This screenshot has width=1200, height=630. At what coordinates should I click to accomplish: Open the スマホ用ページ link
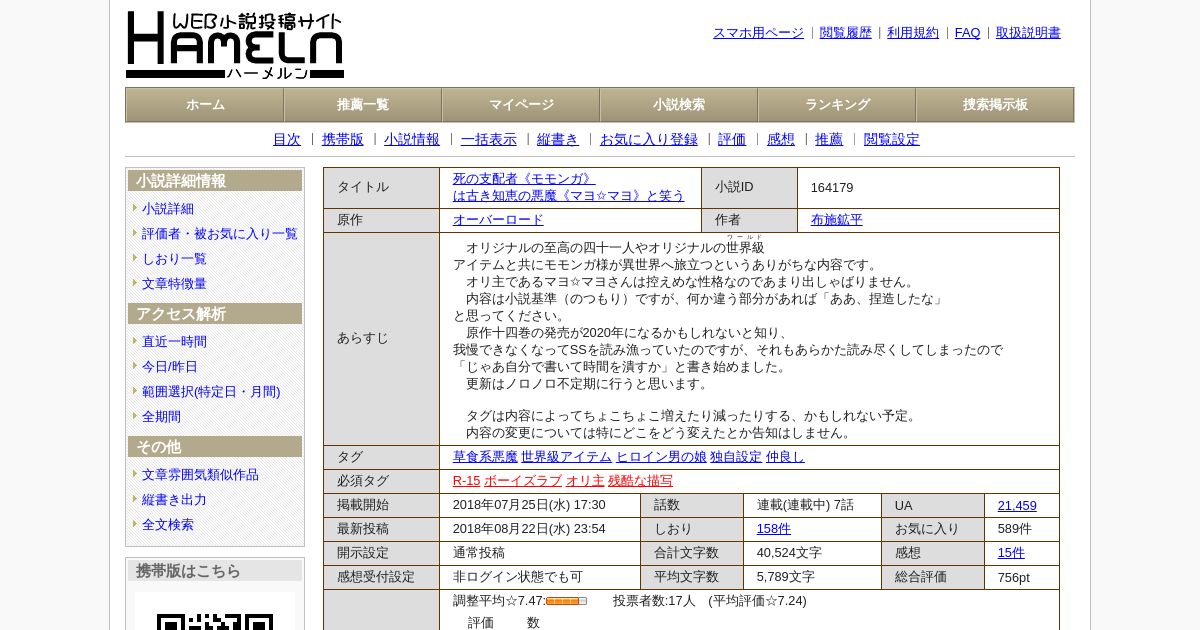tap(758, 33)
